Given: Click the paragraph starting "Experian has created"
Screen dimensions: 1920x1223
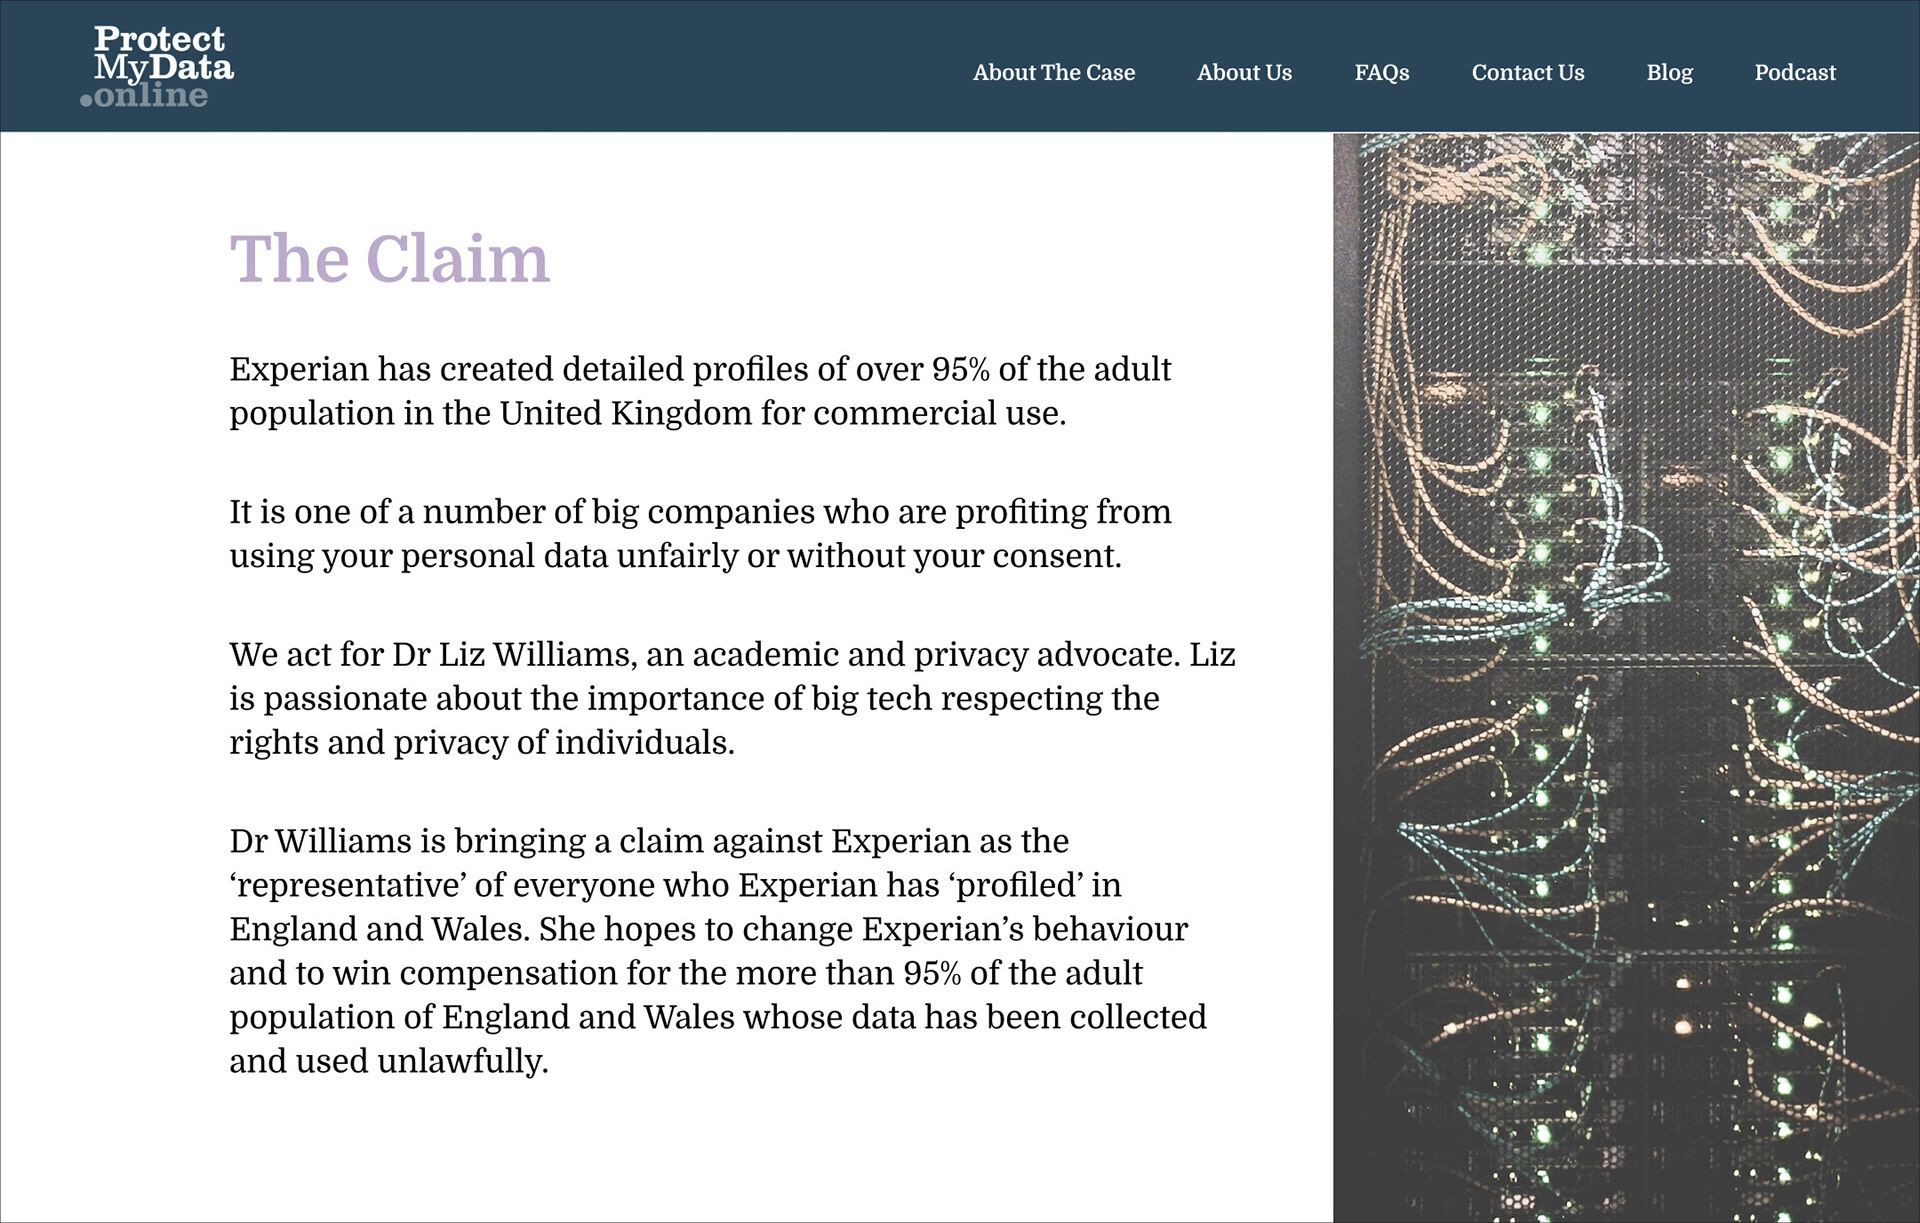Looking at the screenshot, I should pos(700,391).
